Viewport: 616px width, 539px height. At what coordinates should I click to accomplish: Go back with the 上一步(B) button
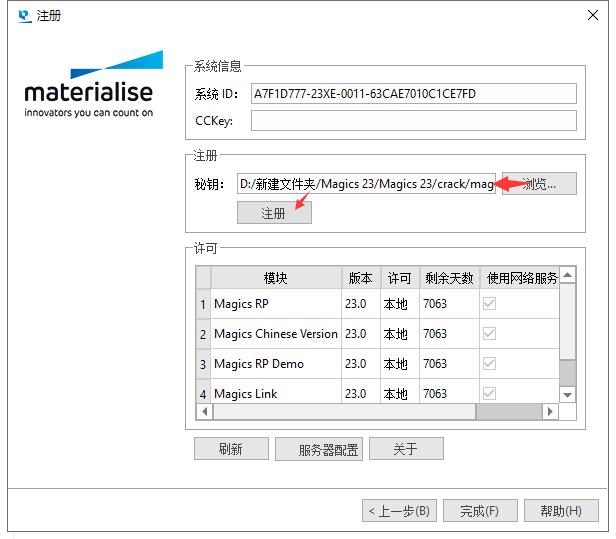point(399,511)
